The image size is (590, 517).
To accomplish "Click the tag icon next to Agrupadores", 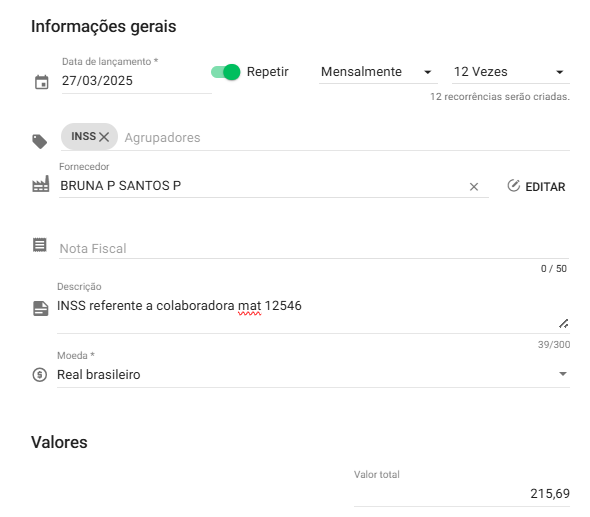I will click(x=40, y=141).
